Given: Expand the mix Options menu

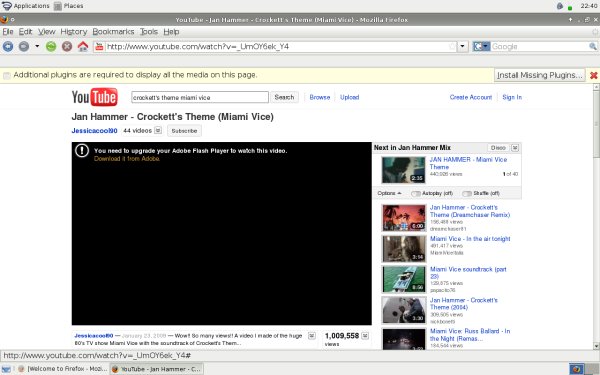Looking at the screenshot, I should pyautogui.click(x=389, y=193).
